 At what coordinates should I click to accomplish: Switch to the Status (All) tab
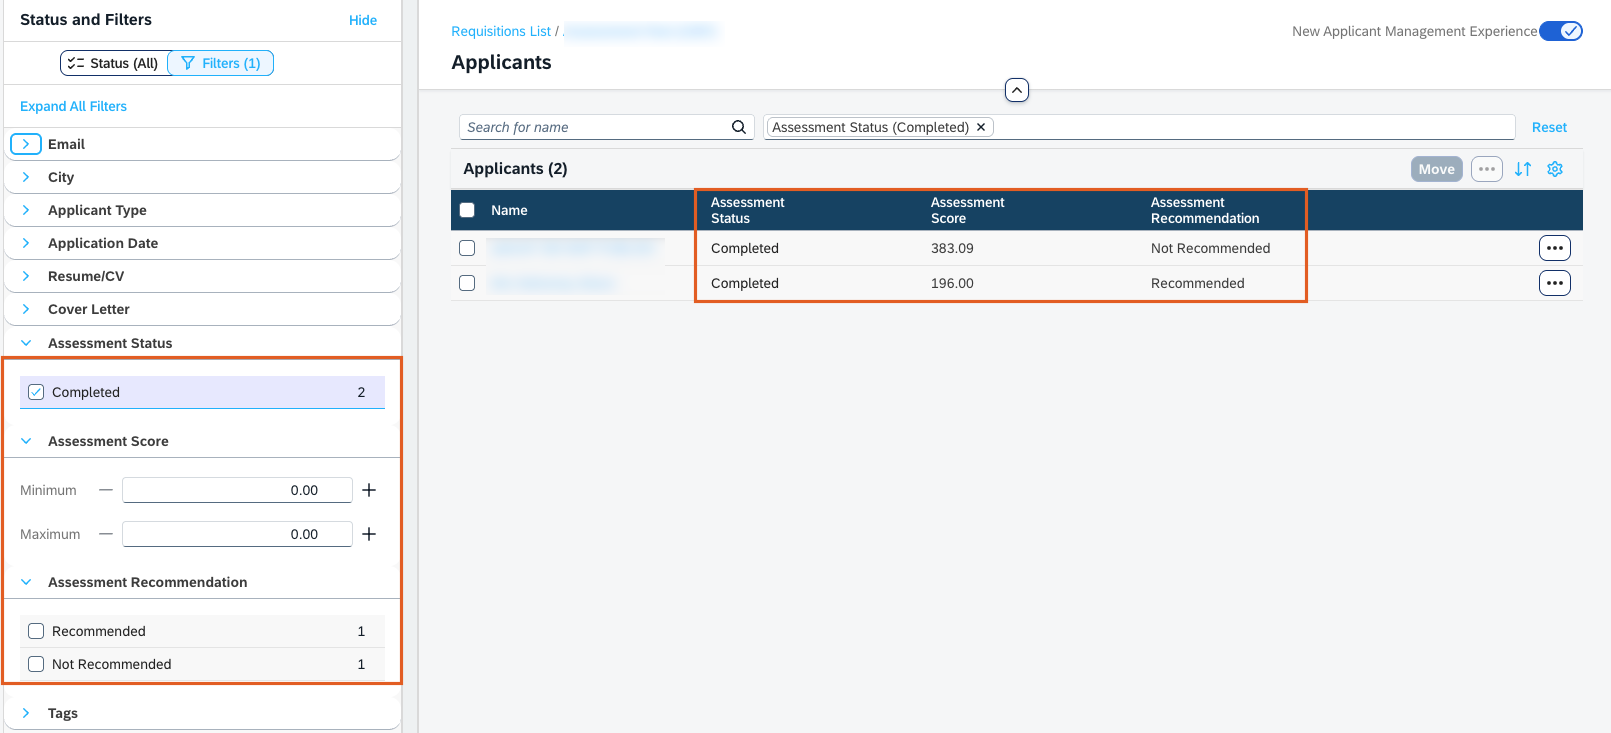tap(114, 63)
